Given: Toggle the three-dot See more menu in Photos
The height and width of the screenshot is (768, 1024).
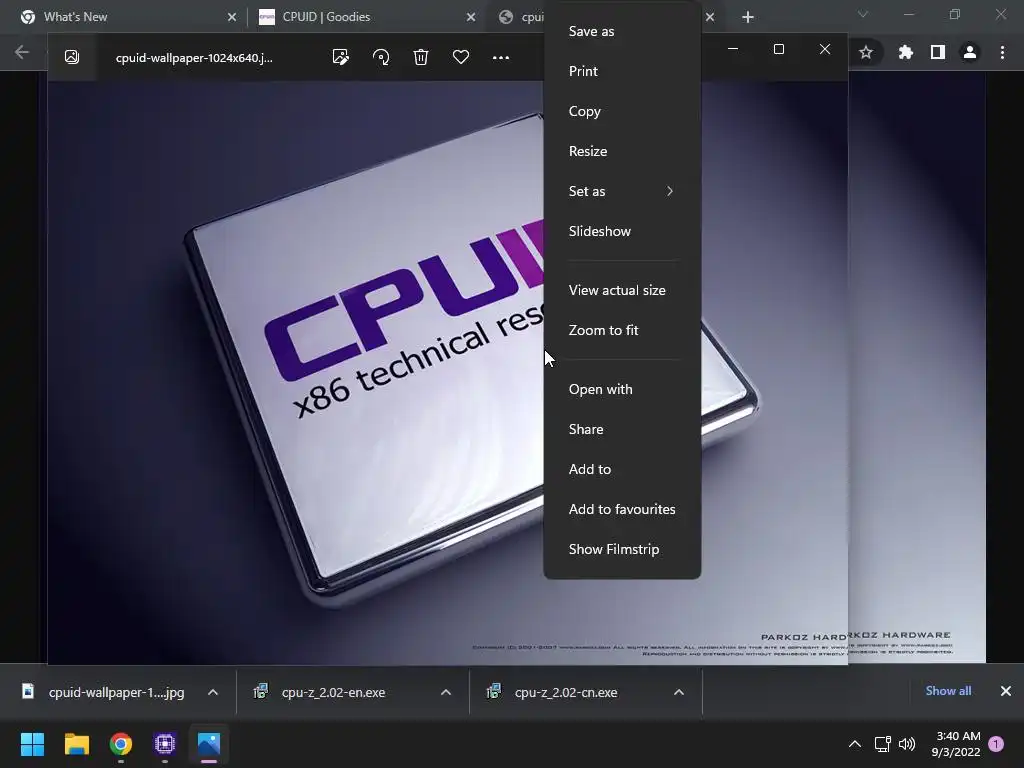Looking at the screenshot, I should tap(501, 57).
